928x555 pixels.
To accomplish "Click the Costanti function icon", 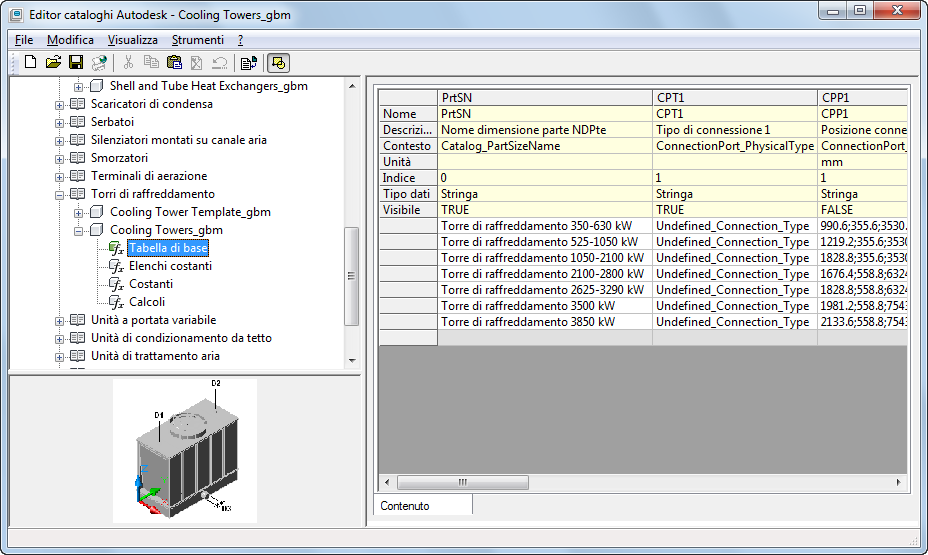I will coord(117,284).
